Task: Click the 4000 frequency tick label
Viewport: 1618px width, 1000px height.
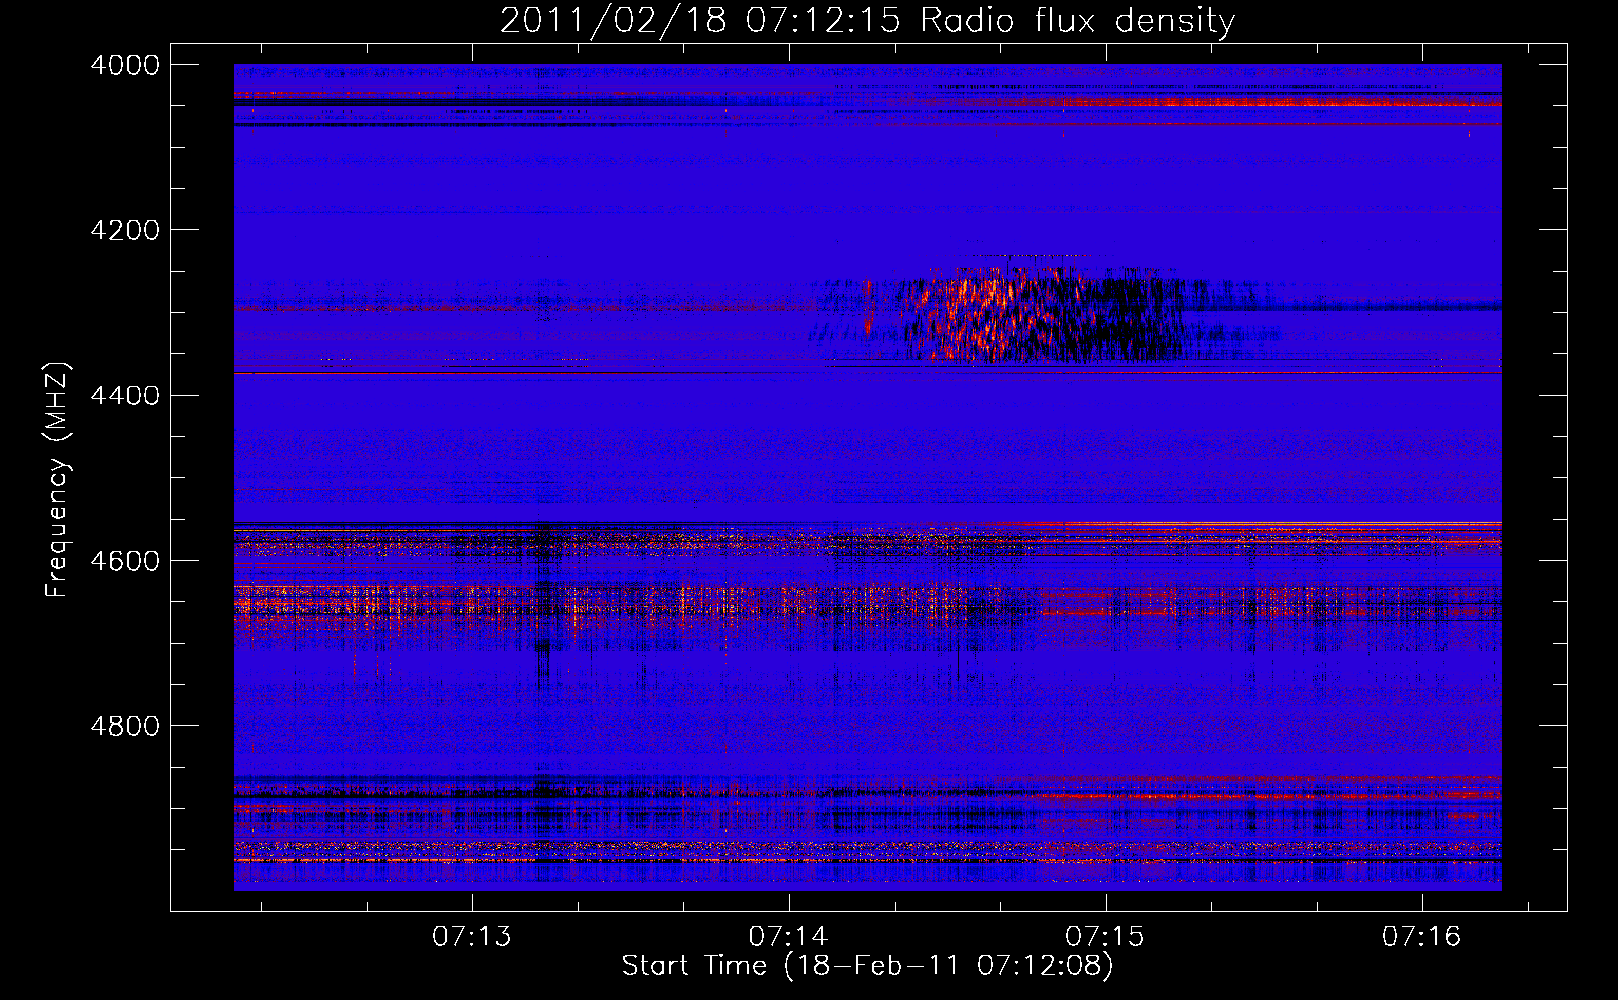Action: point(125,65)
